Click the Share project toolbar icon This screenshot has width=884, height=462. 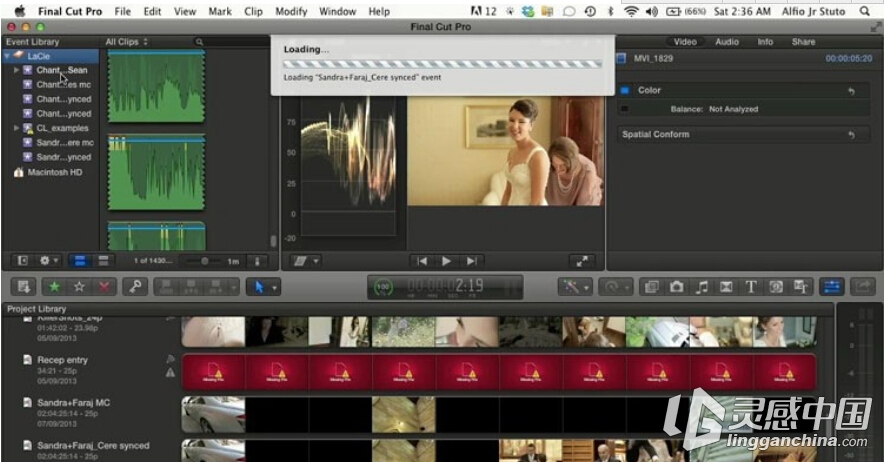863,287
